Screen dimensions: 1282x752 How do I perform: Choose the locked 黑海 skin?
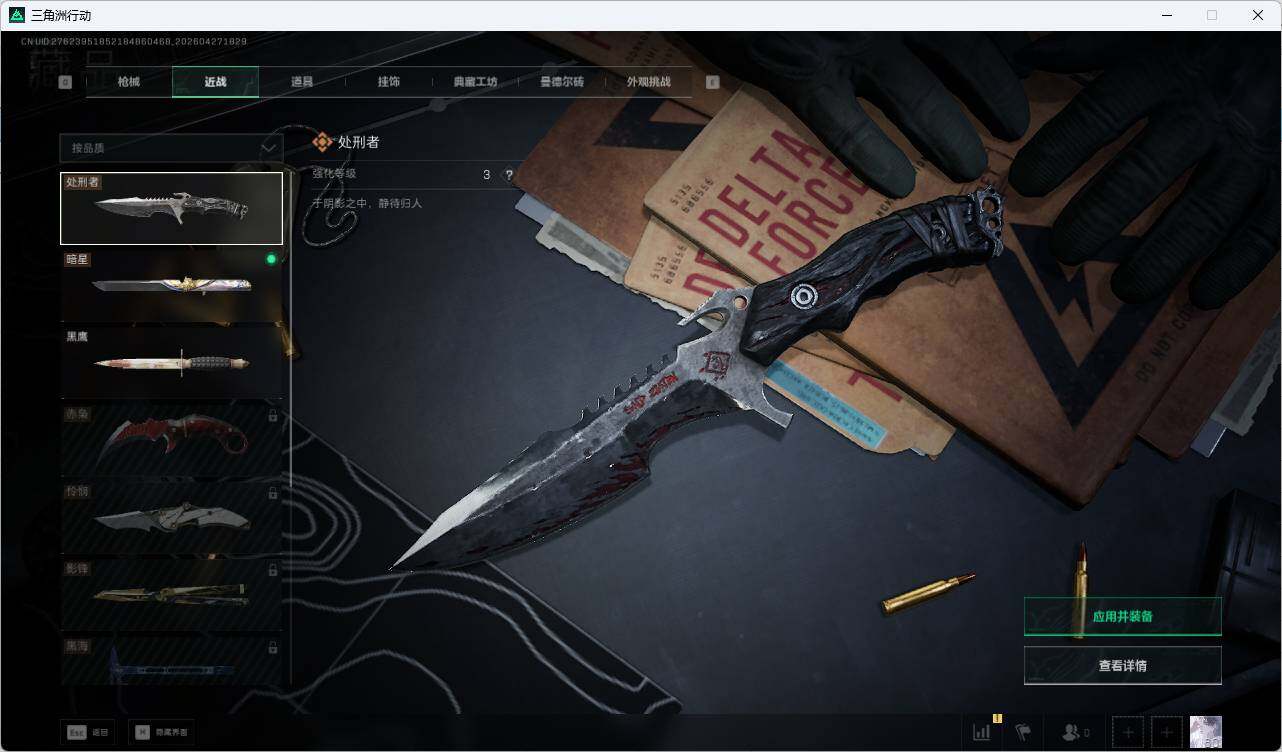click(171, 660)
